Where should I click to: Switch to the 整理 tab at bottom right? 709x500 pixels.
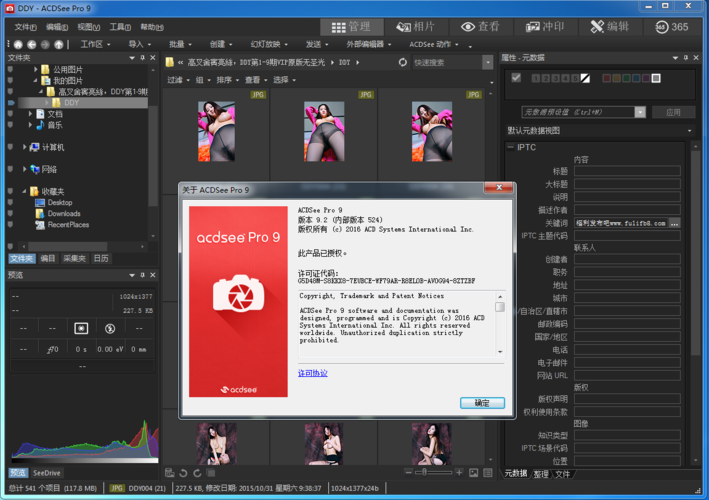click(541, 474)
